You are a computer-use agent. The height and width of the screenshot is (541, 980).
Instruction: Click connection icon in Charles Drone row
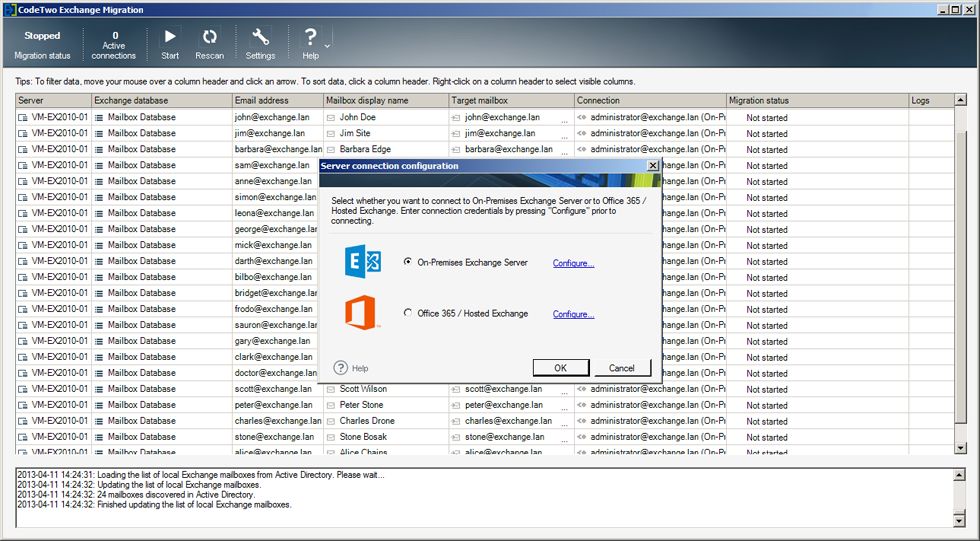[x=582, y=421]
